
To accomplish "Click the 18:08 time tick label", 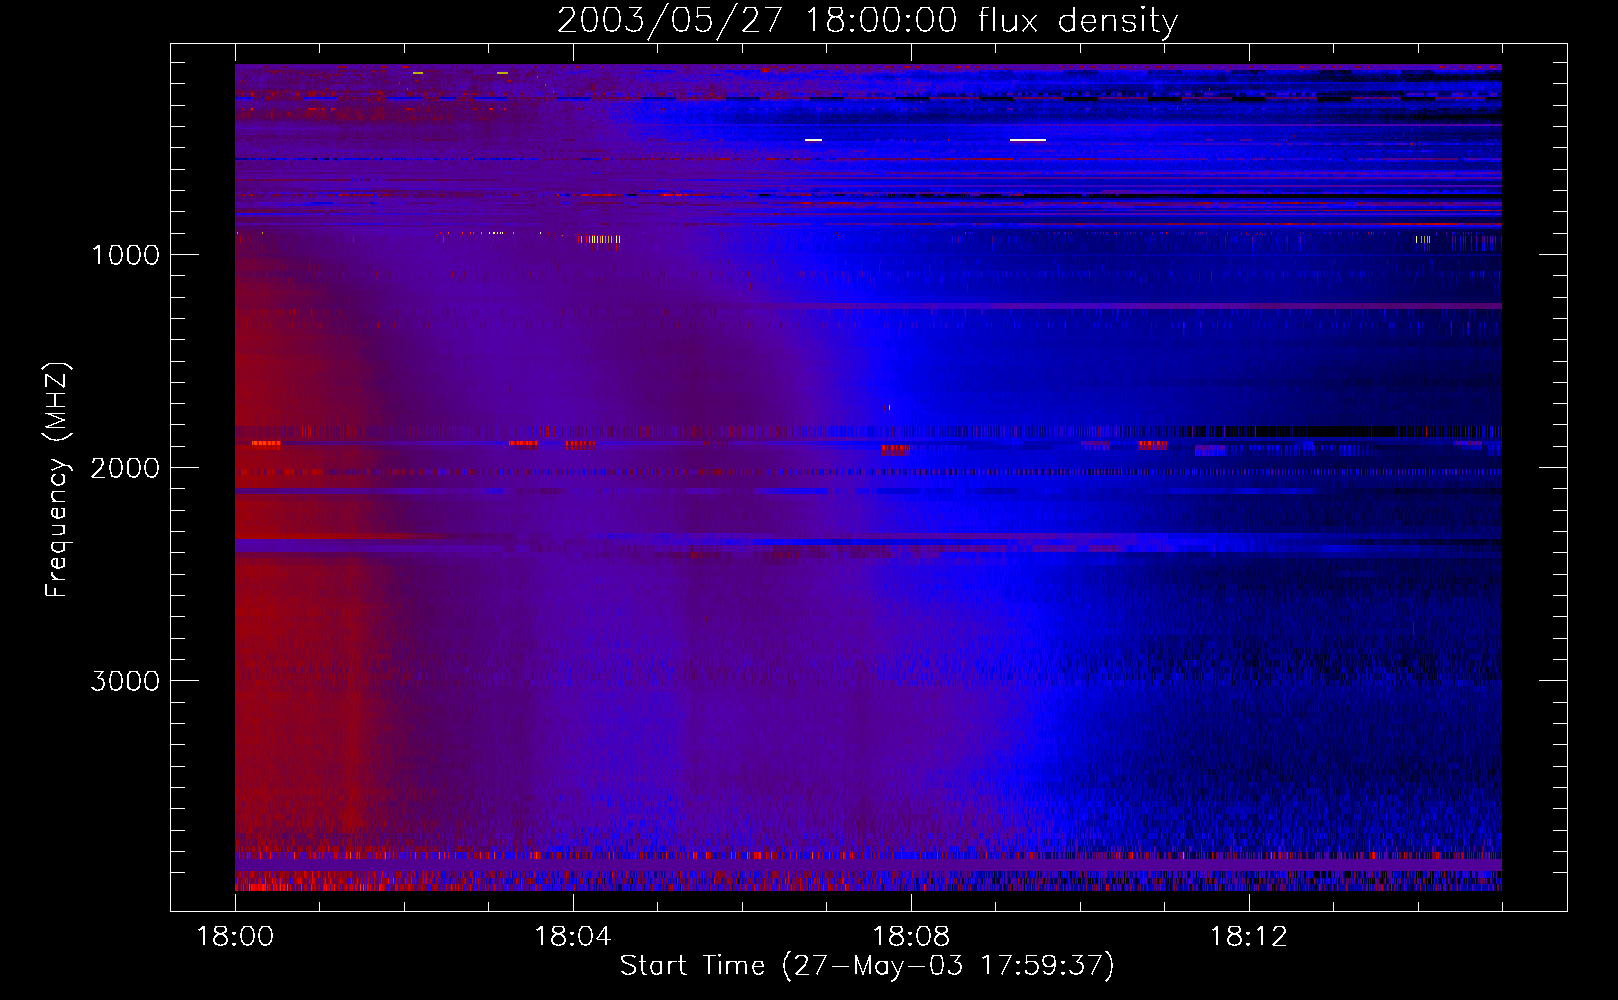I will point(911,936).
